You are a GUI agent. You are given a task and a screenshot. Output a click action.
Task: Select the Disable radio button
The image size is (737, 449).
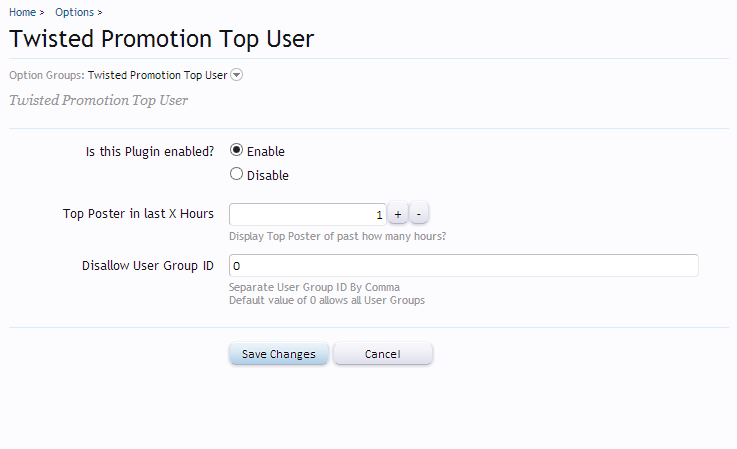point(236,174)
